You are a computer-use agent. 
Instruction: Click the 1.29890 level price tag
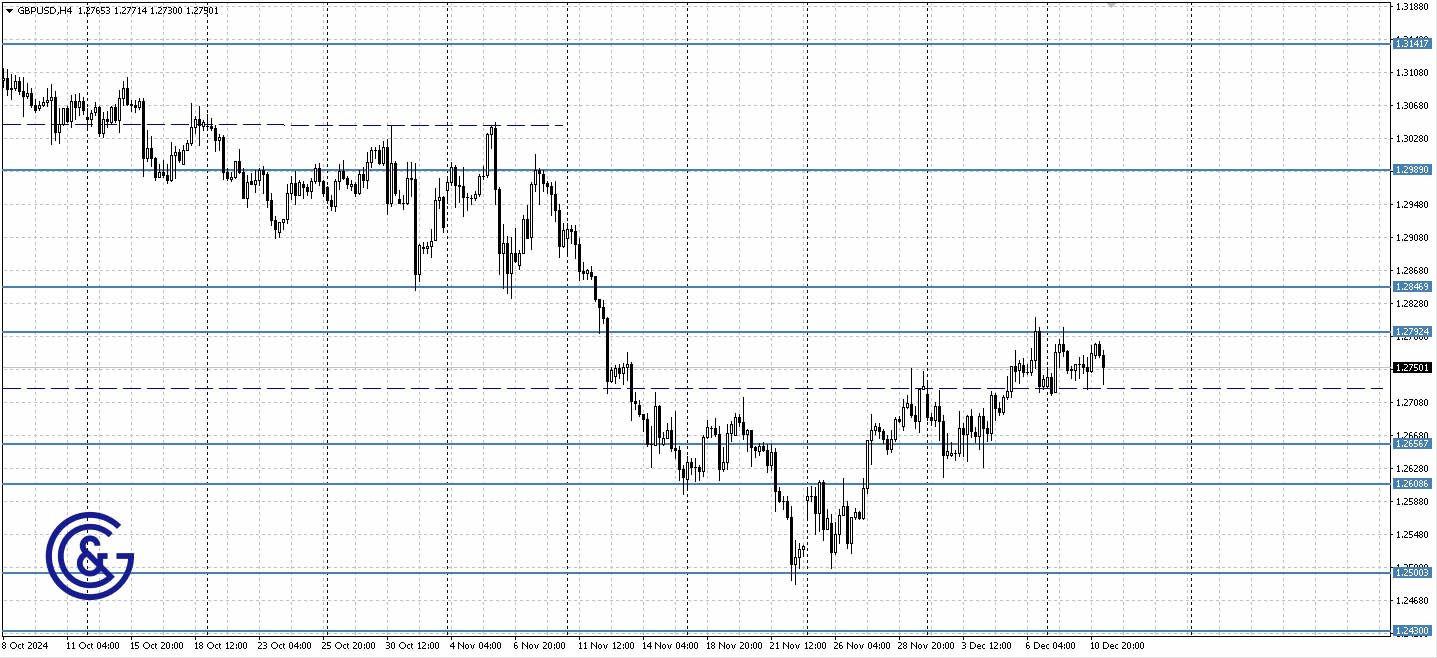(1413, 170)
